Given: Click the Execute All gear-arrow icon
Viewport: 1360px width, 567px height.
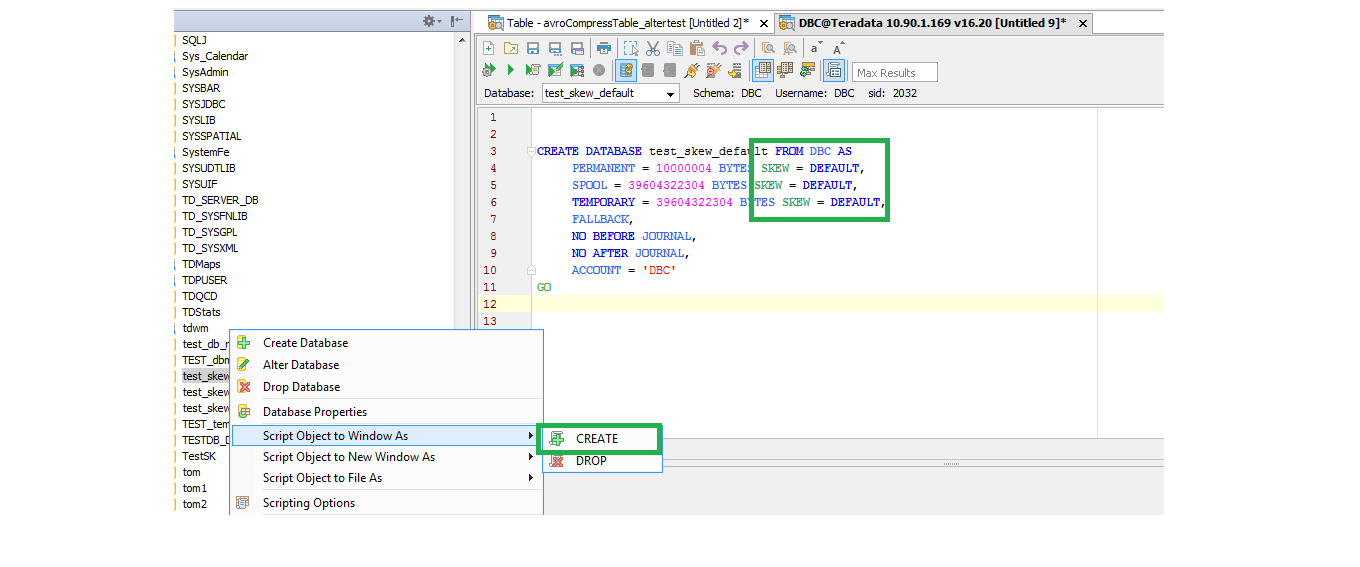Looking at the screenshot, I should click(488, 70).
